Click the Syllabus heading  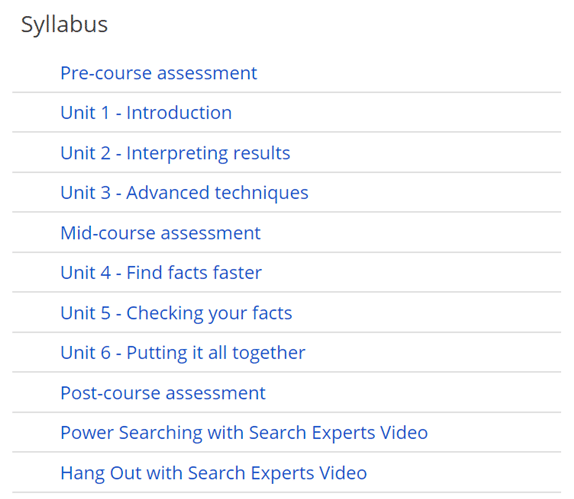coord(64,25)
